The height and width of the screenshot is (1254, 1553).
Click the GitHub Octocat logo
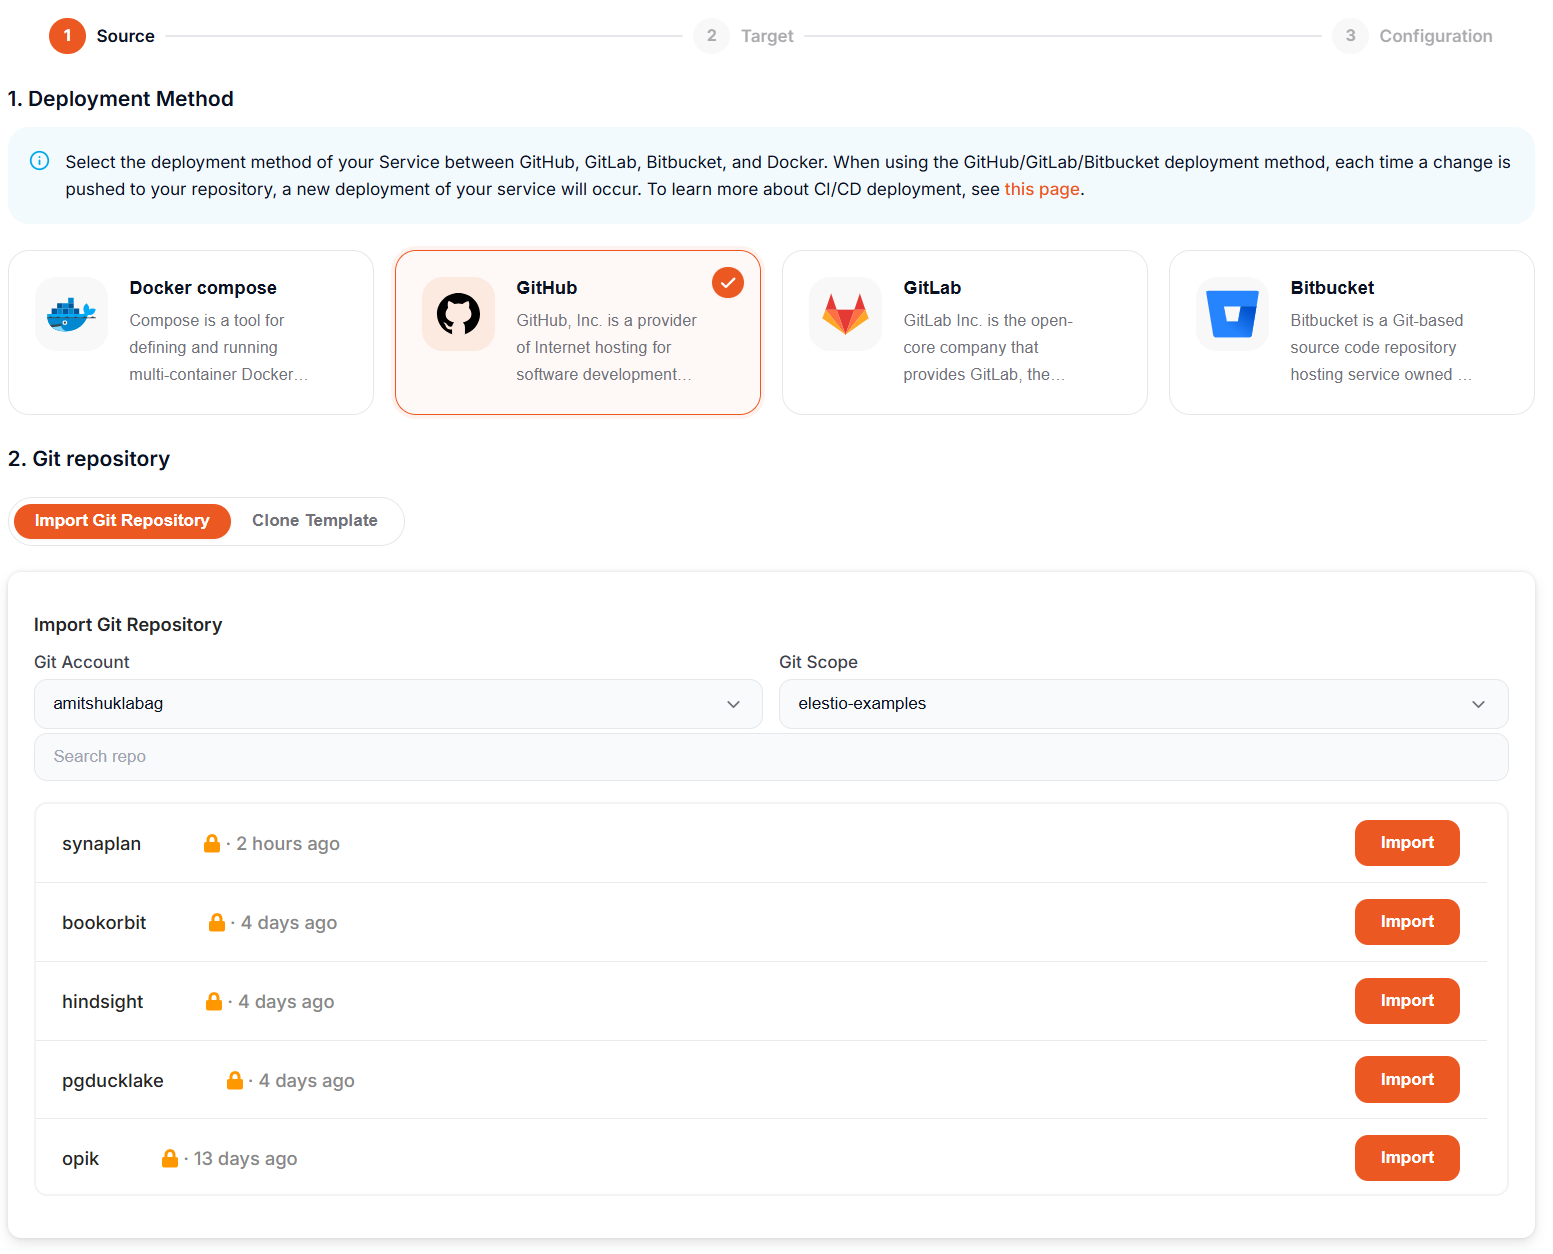coord(458,314)
